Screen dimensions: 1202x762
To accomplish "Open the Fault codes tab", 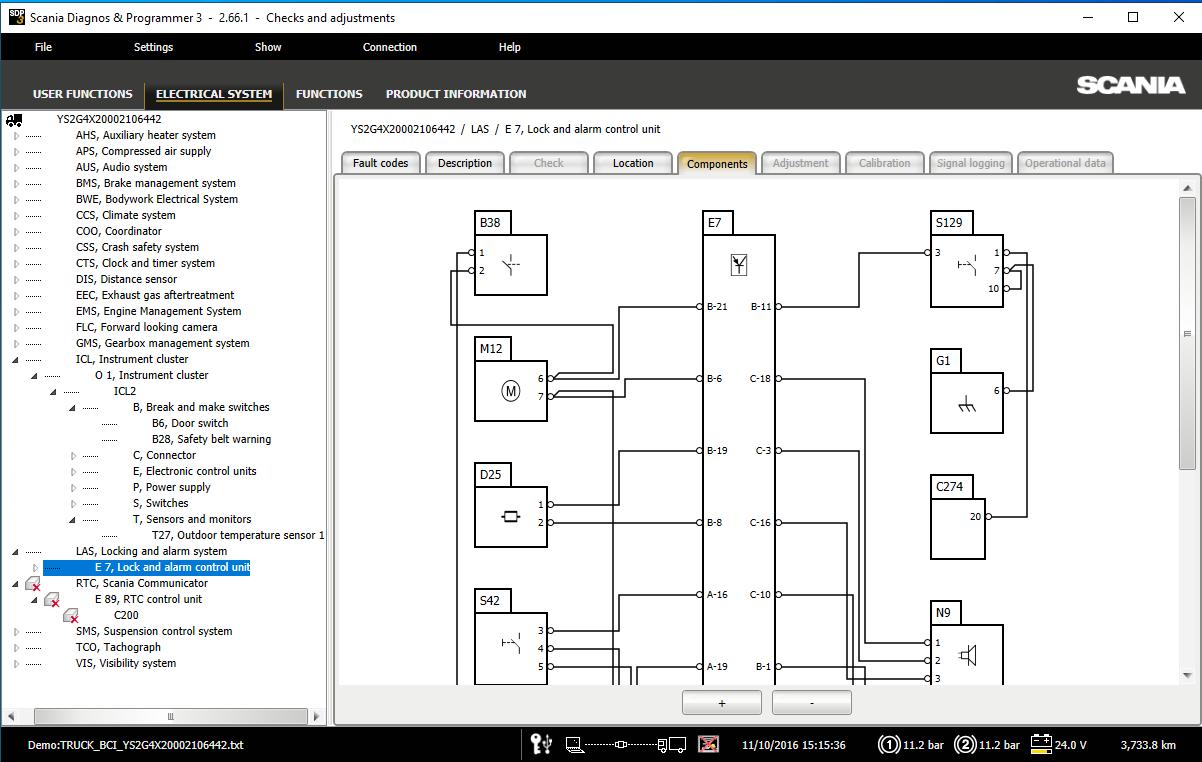I will 380,163.
